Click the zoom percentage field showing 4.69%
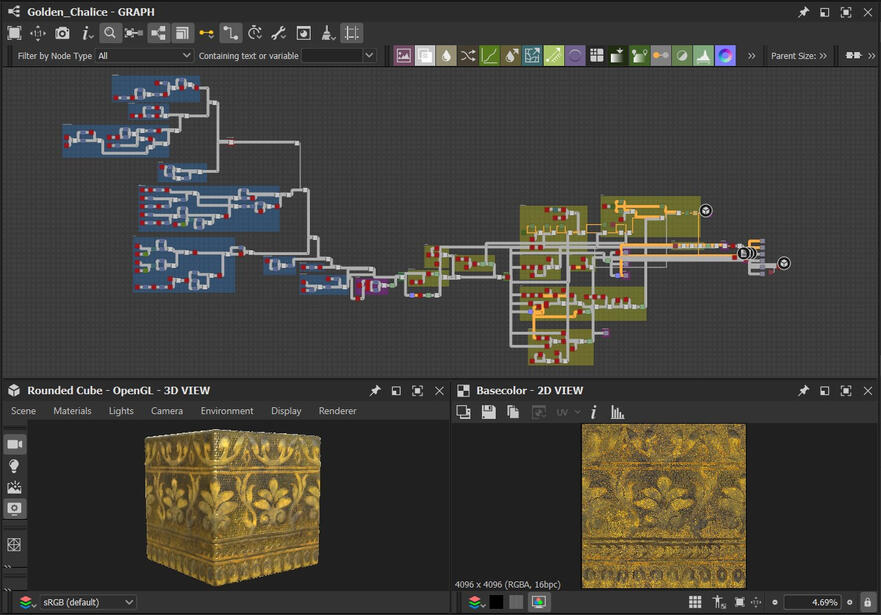The width and height of the screenshot is (881, 615). point(811,602)
